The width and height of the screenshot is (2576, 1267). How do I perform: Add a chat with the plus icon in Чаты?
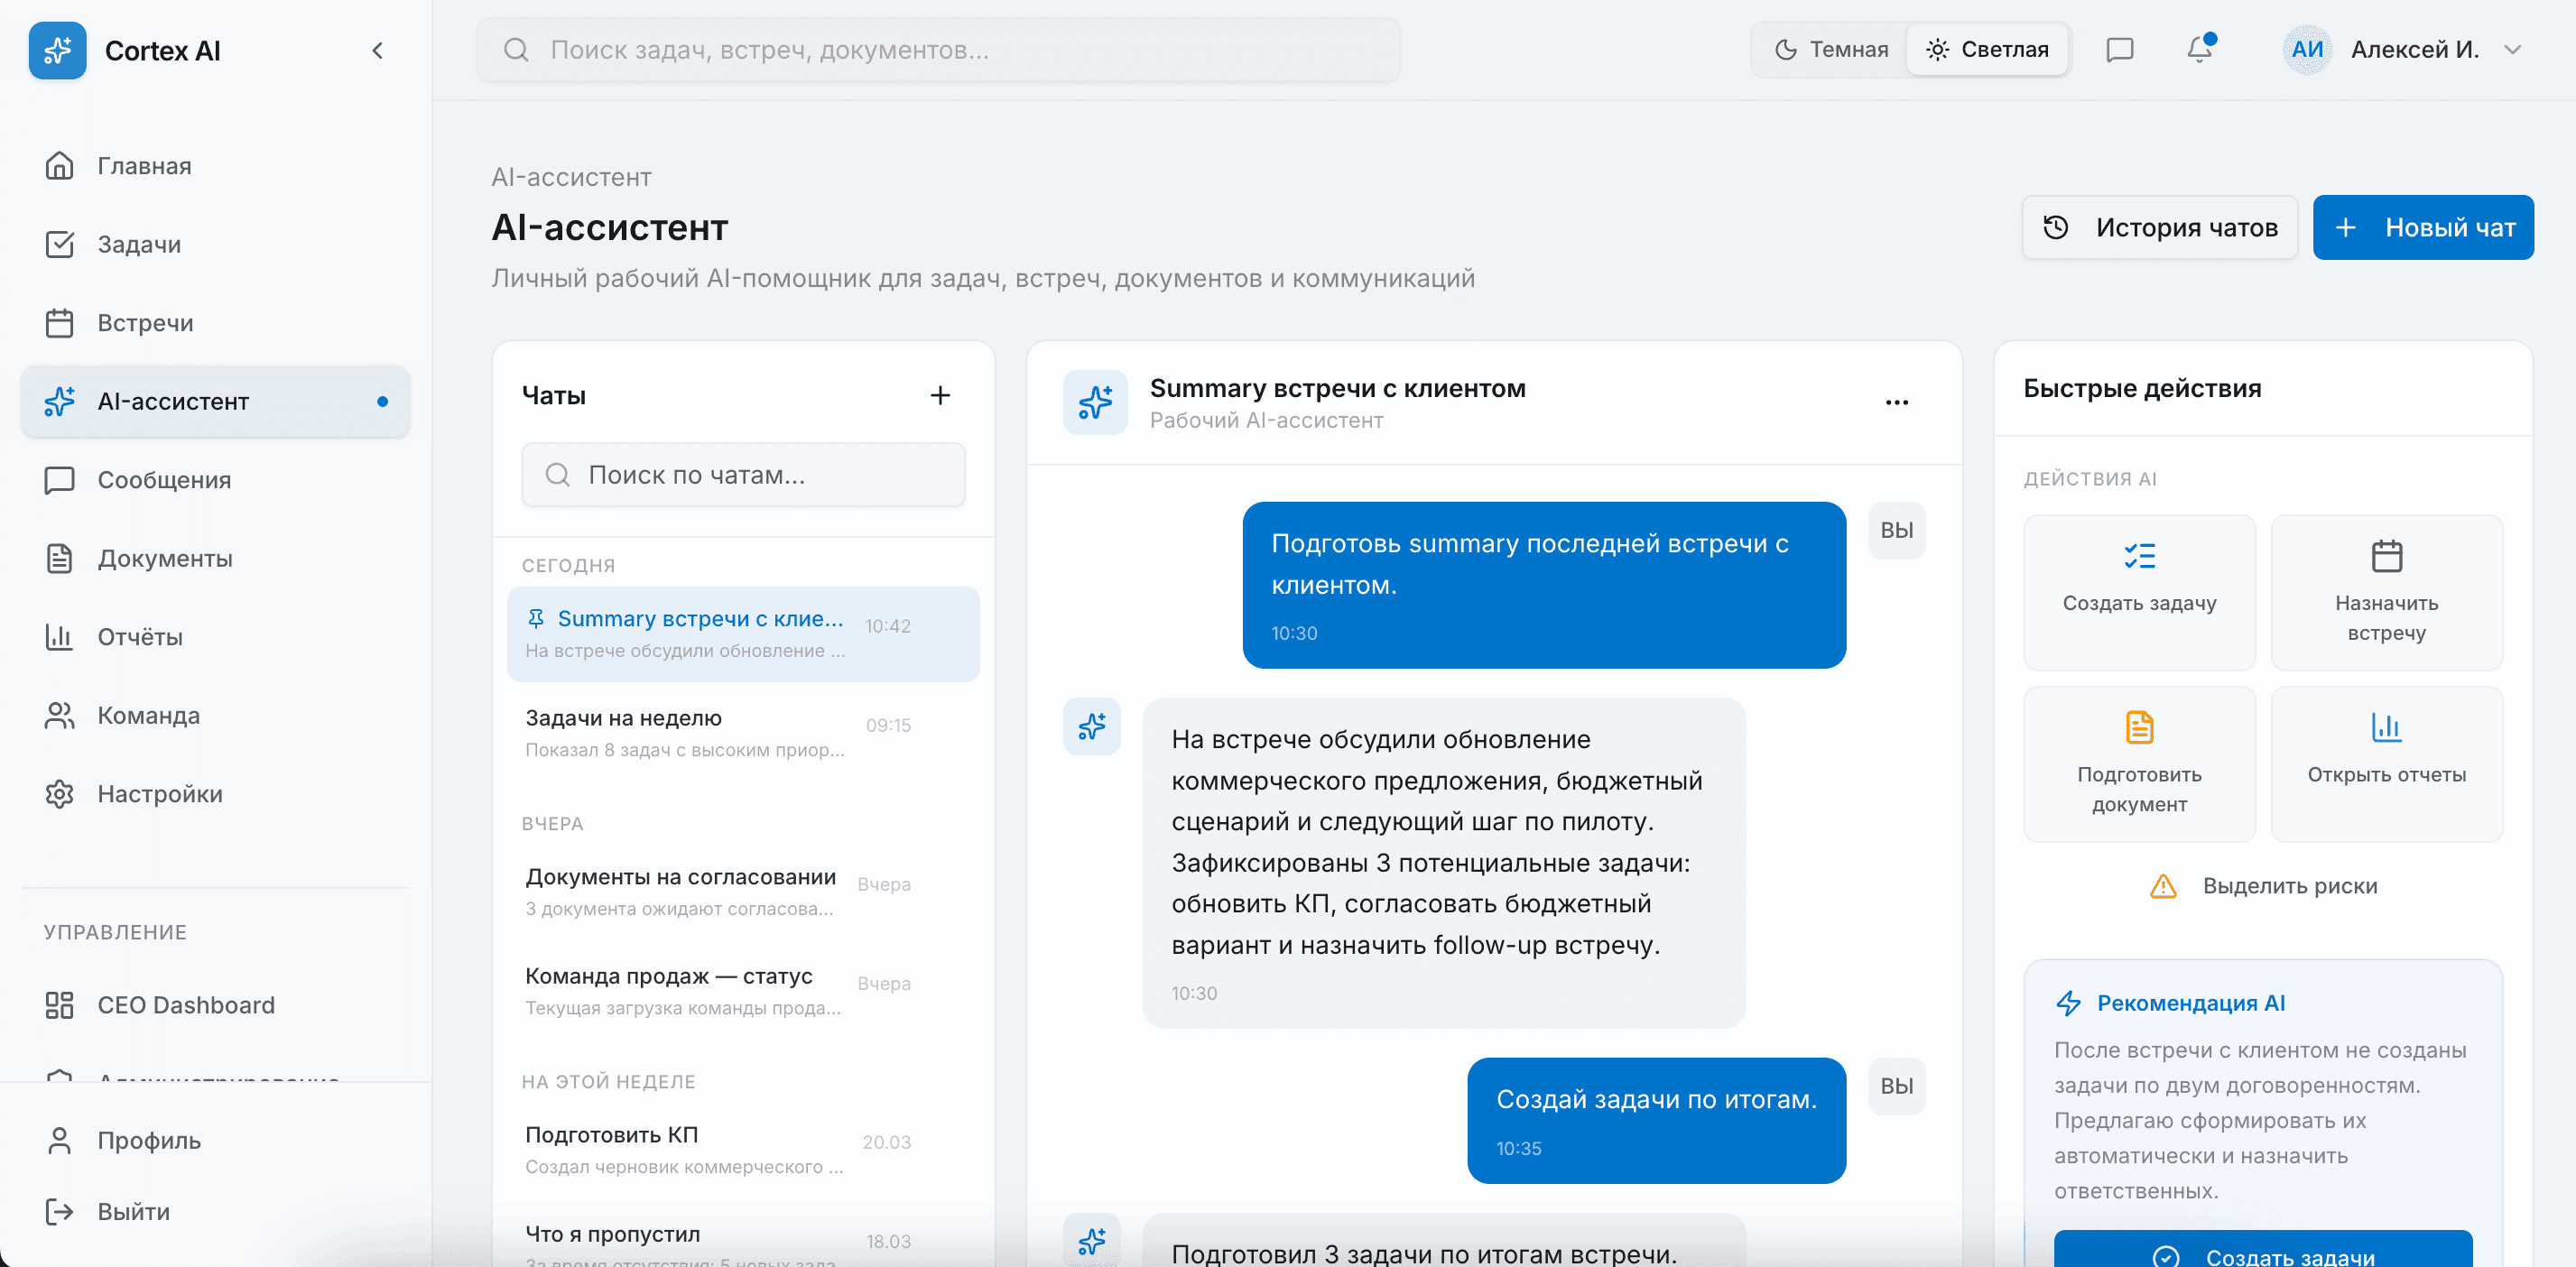(940, 396)
